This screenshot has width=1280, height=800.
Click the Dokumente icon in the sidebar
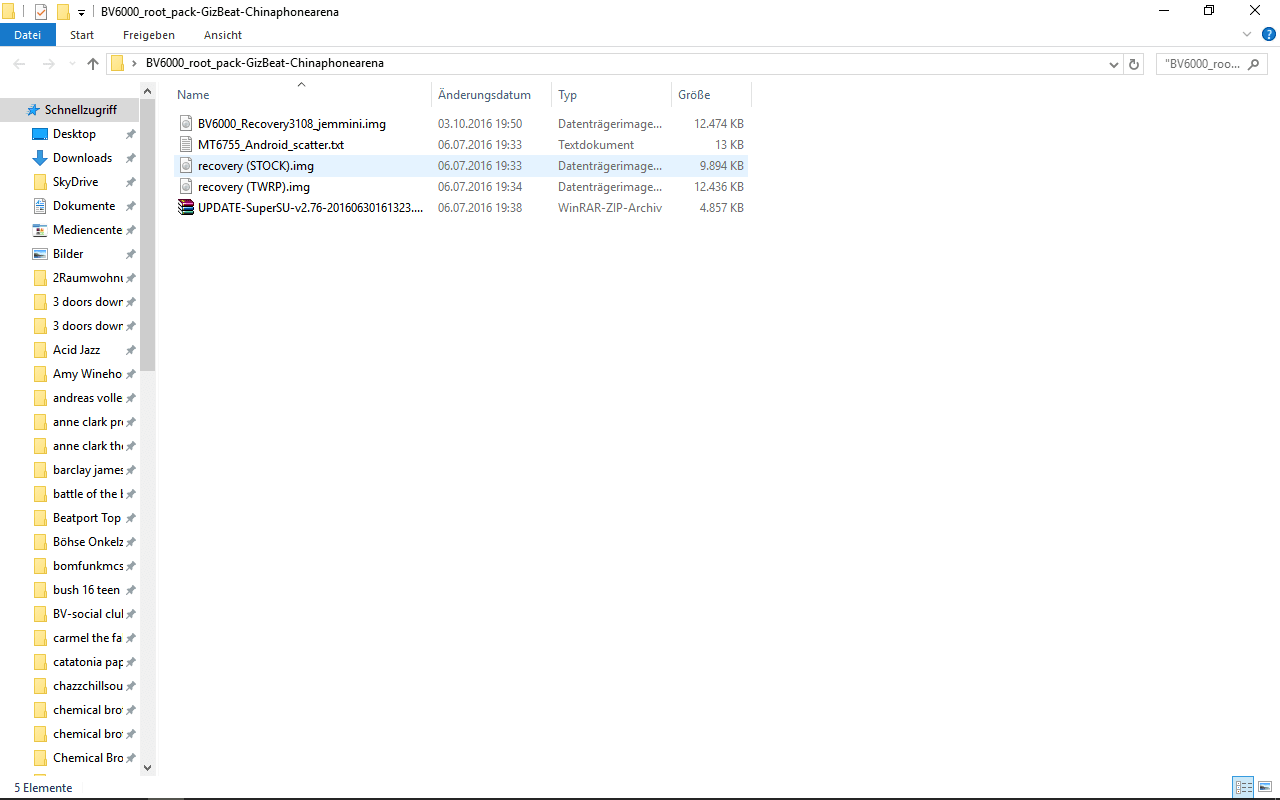(40, 206)
